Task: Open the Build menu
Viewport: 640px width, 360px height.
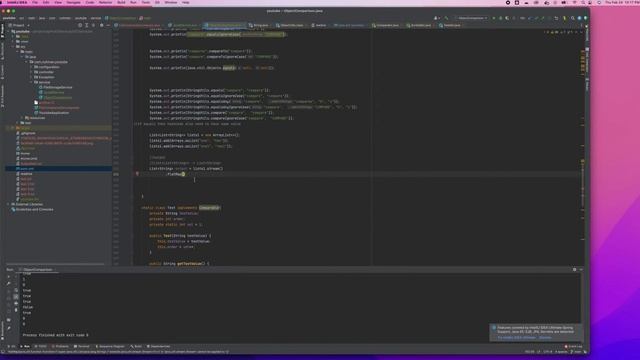Action: (121, 2)
